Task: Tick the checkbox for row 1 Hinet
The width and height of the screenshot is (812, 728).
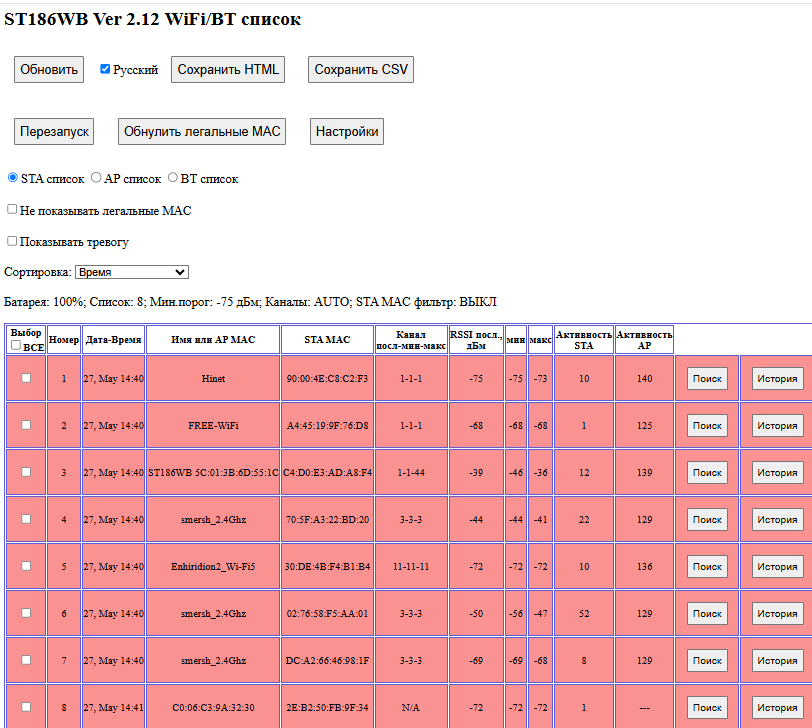Action: pyautogui.click(x=26, y=378)
